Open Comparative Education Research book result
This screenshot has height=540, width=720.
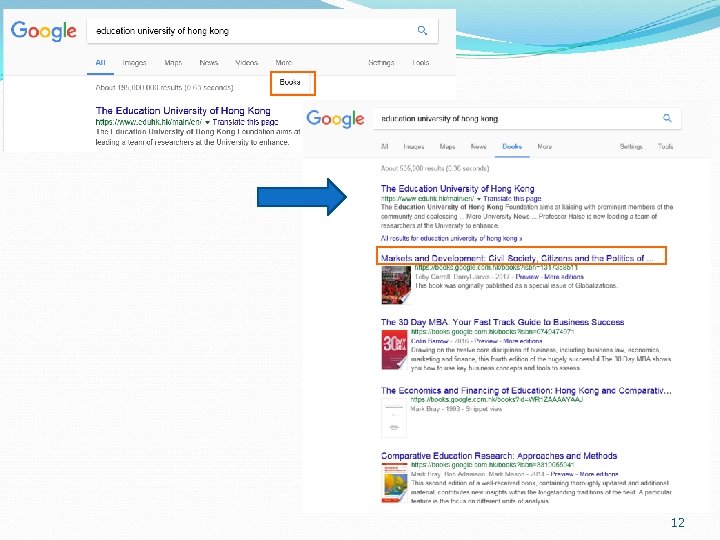(x=499, y=456)
